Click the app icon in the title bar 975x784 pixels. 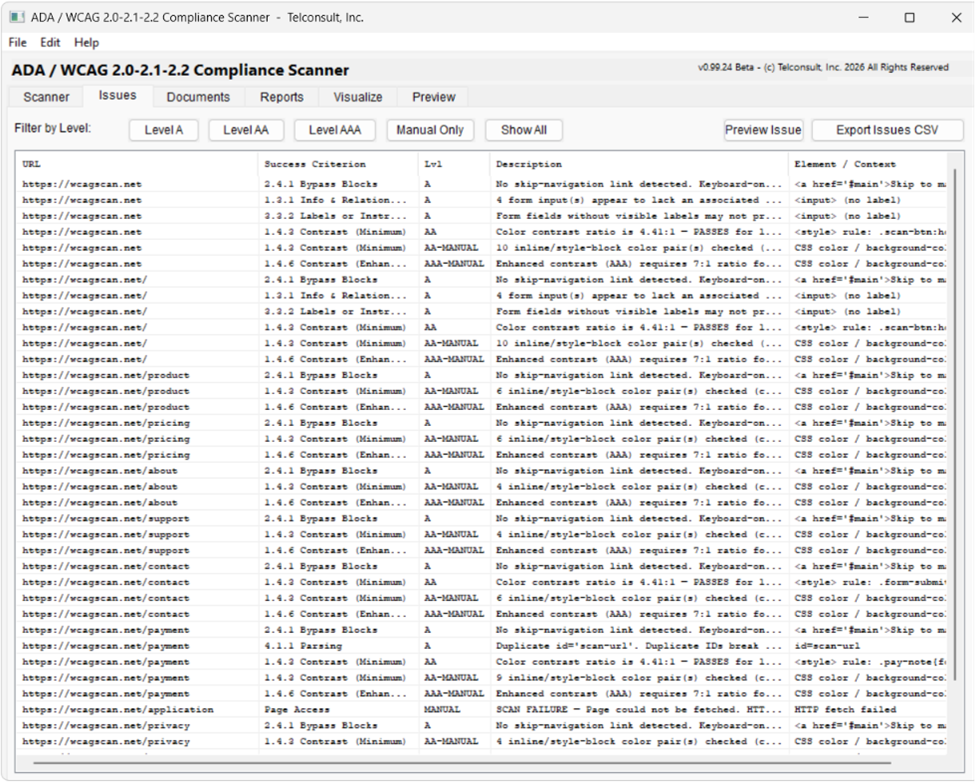tap(17, 17)
